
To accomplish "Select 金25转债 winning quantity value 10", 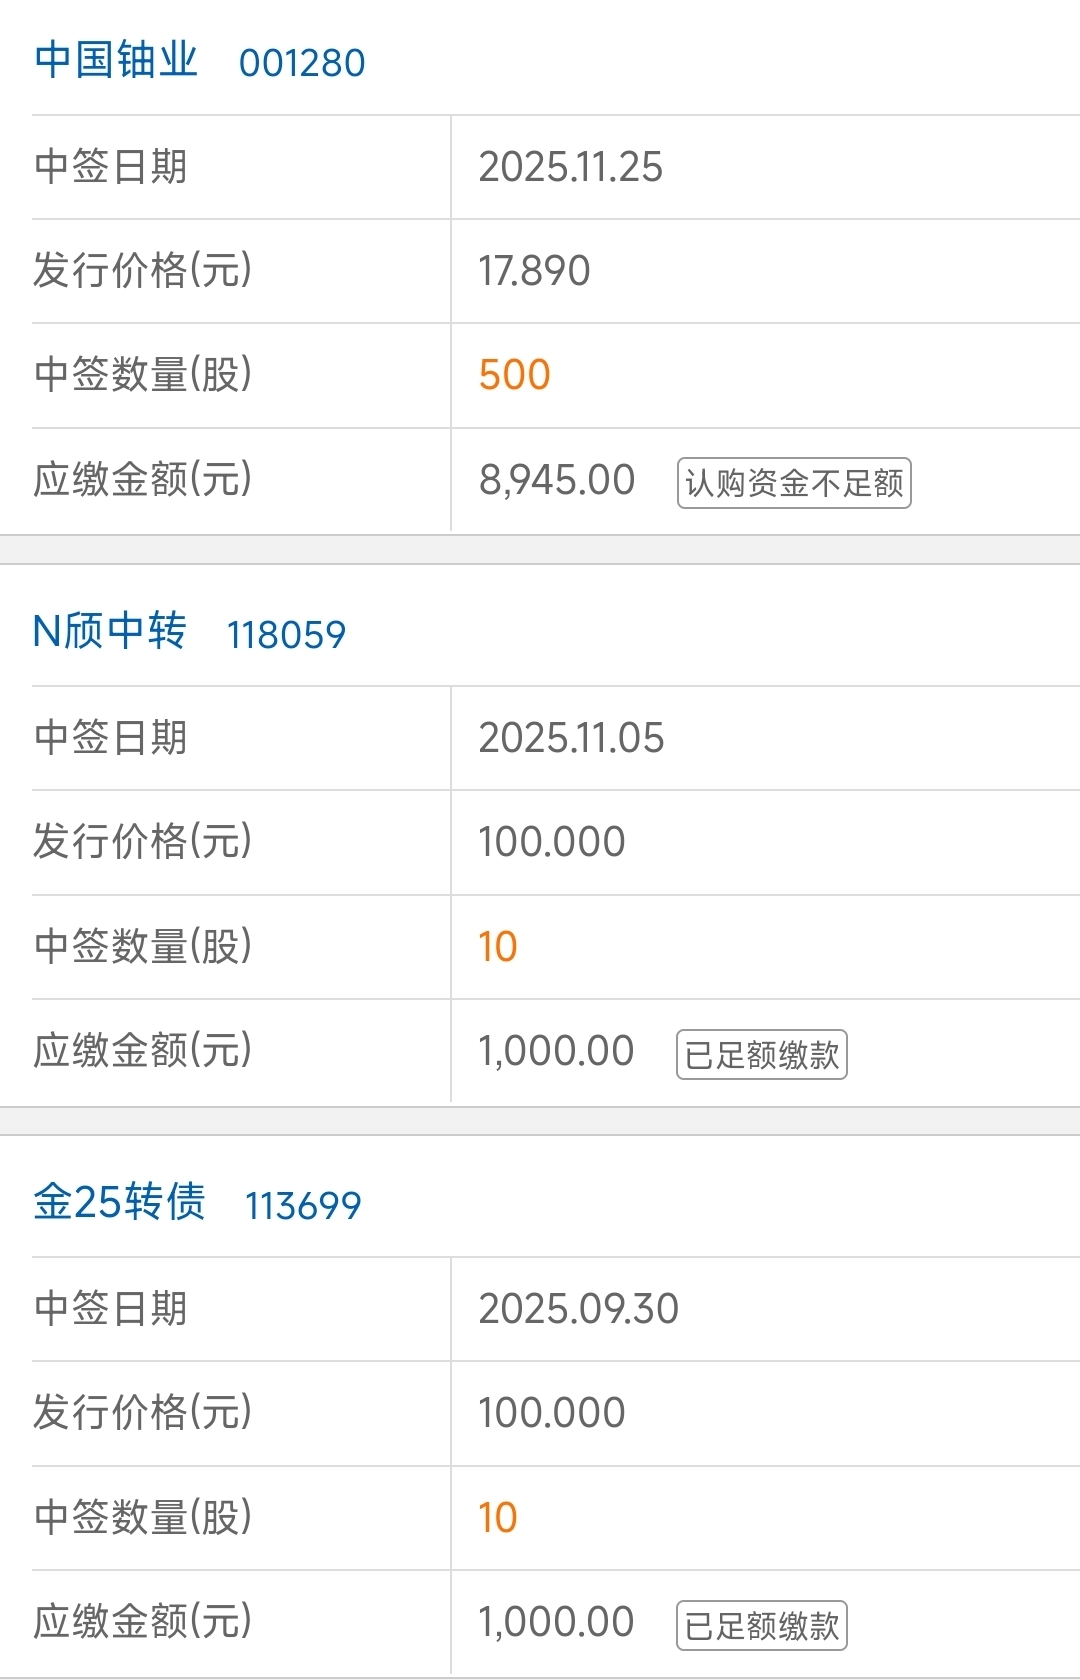I will coord(498,1518).
